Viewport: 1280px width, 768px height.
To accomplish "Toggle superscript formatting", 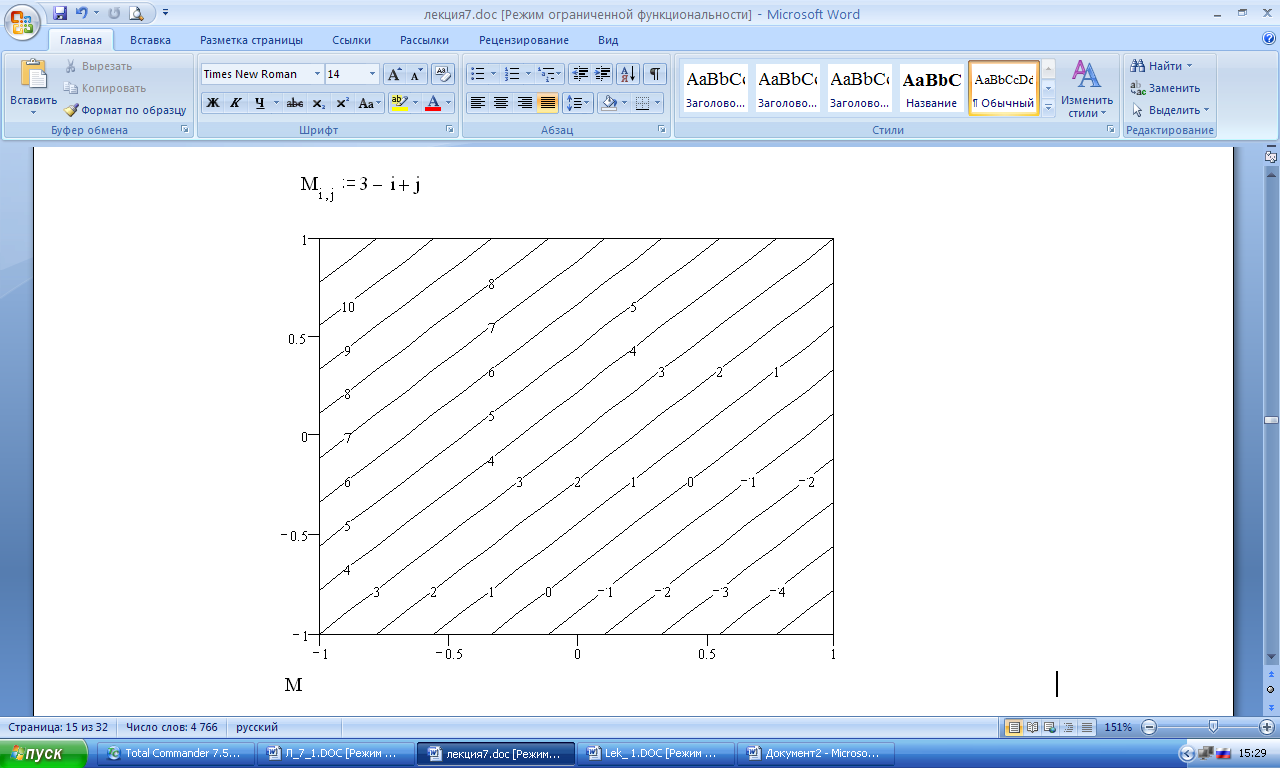I will coord(341,102).
